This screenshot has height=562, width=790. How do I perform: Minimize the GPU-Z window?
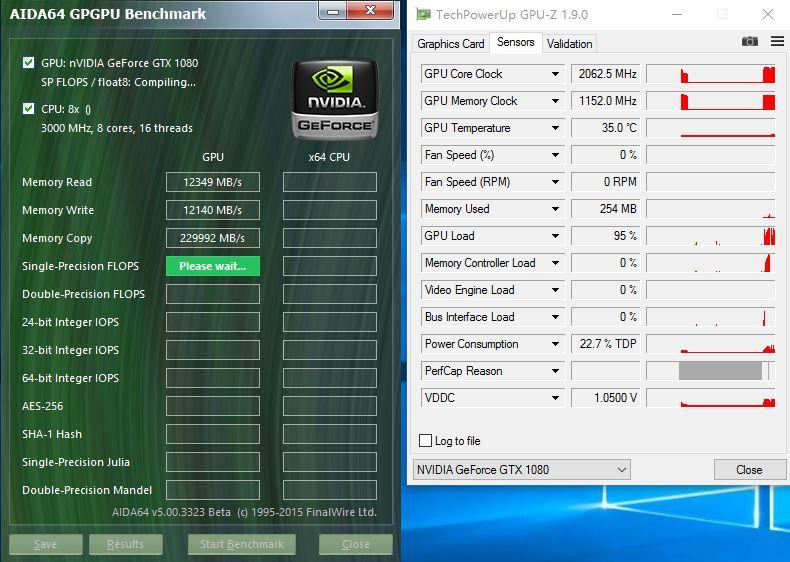677,15
